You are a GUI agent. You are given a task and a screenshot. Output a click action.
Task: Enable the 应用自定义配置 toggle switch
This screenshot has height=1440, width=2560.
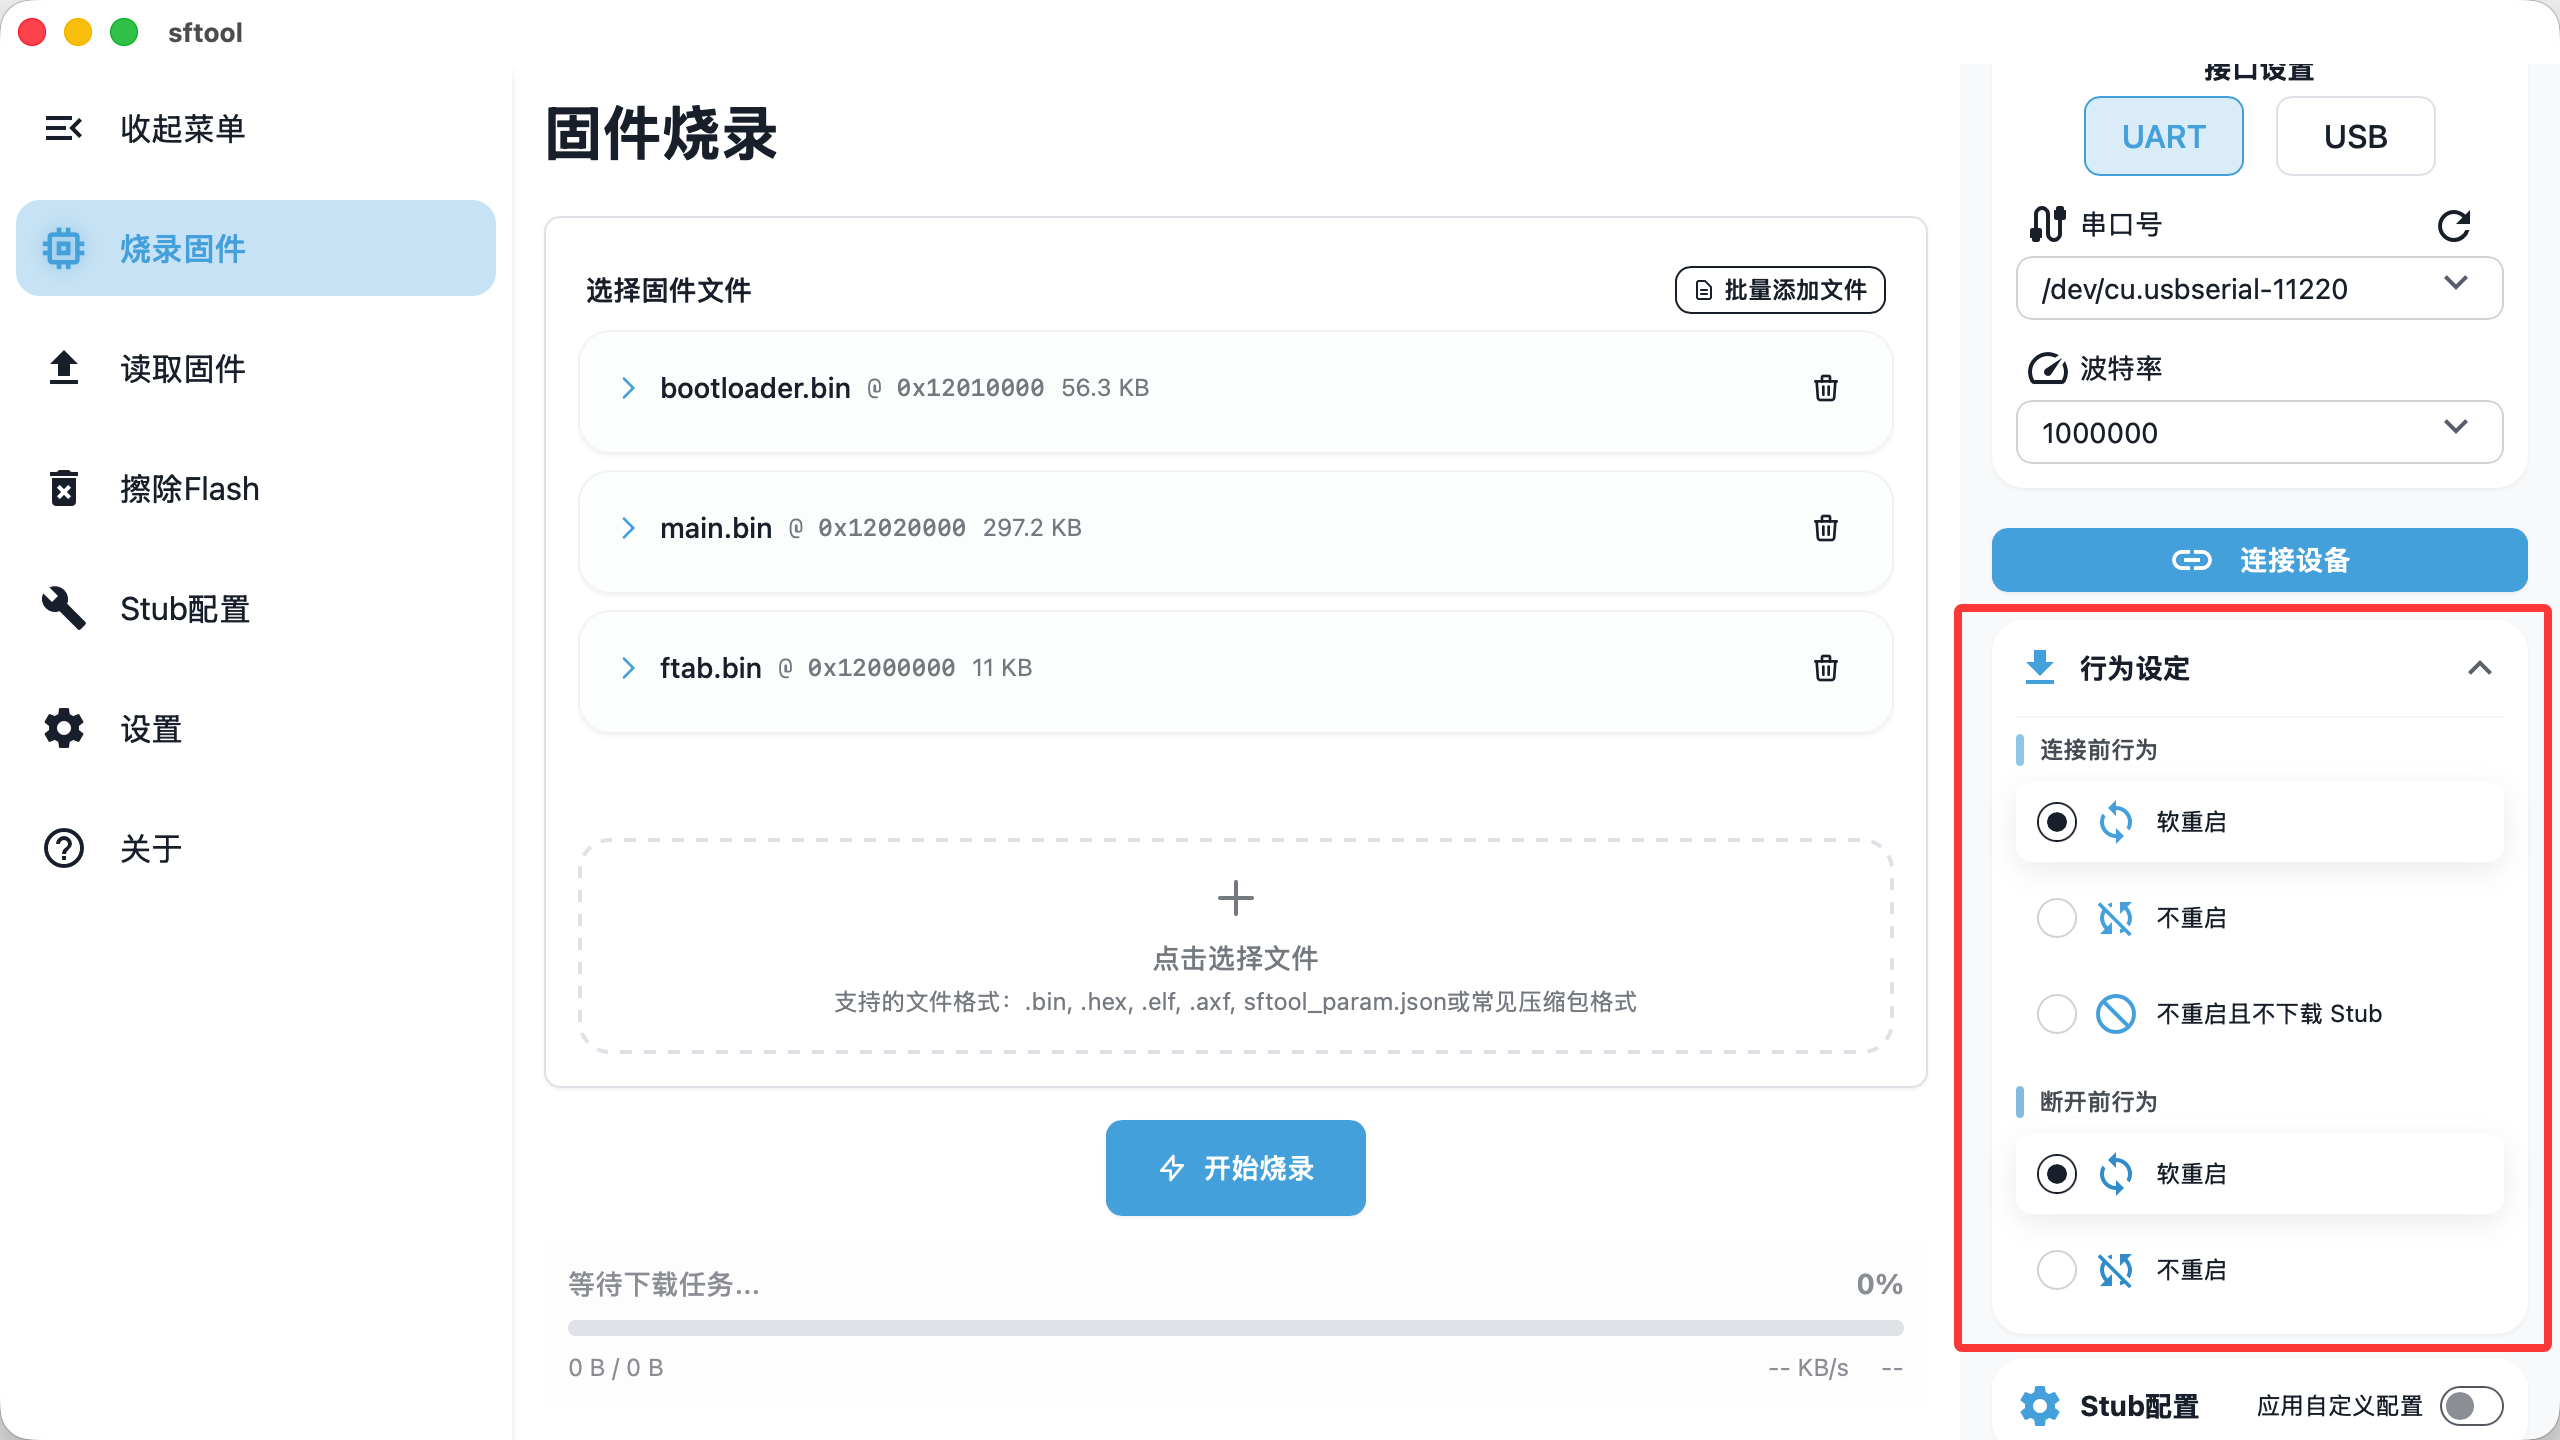click(x=2470, y=1406)
